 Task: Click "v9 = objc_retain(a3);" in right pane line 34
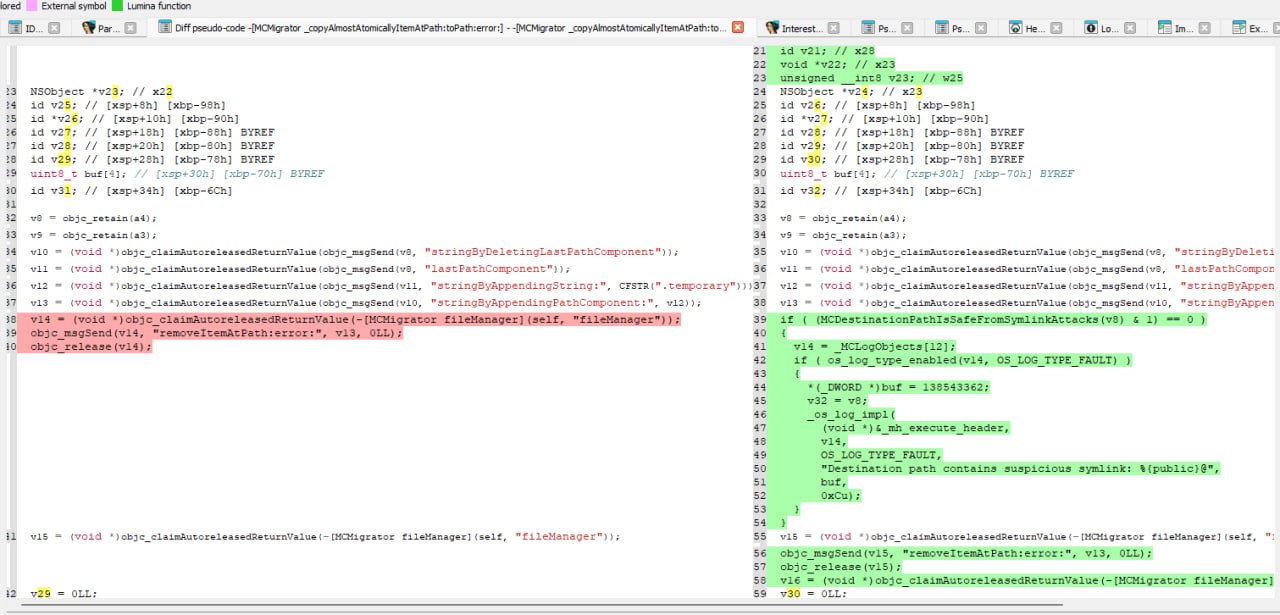844,235
